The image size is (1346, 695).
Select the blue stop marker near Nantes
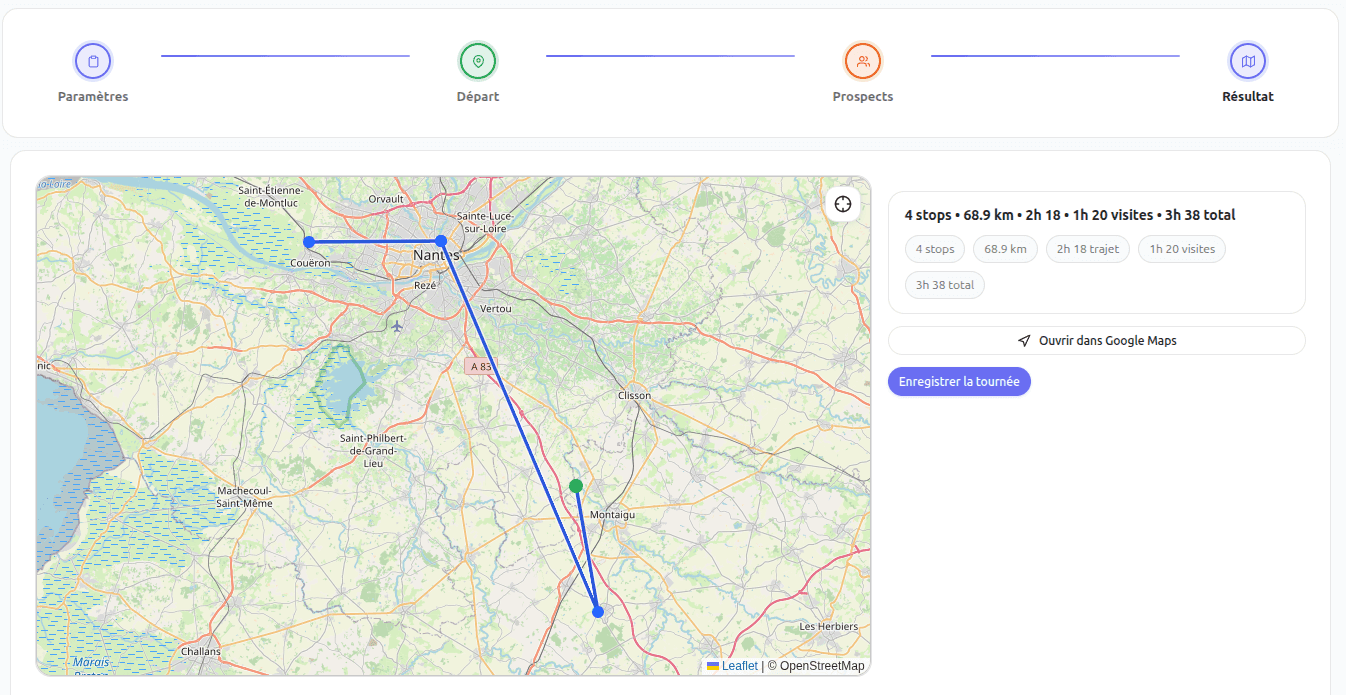[x=440, y=240]
